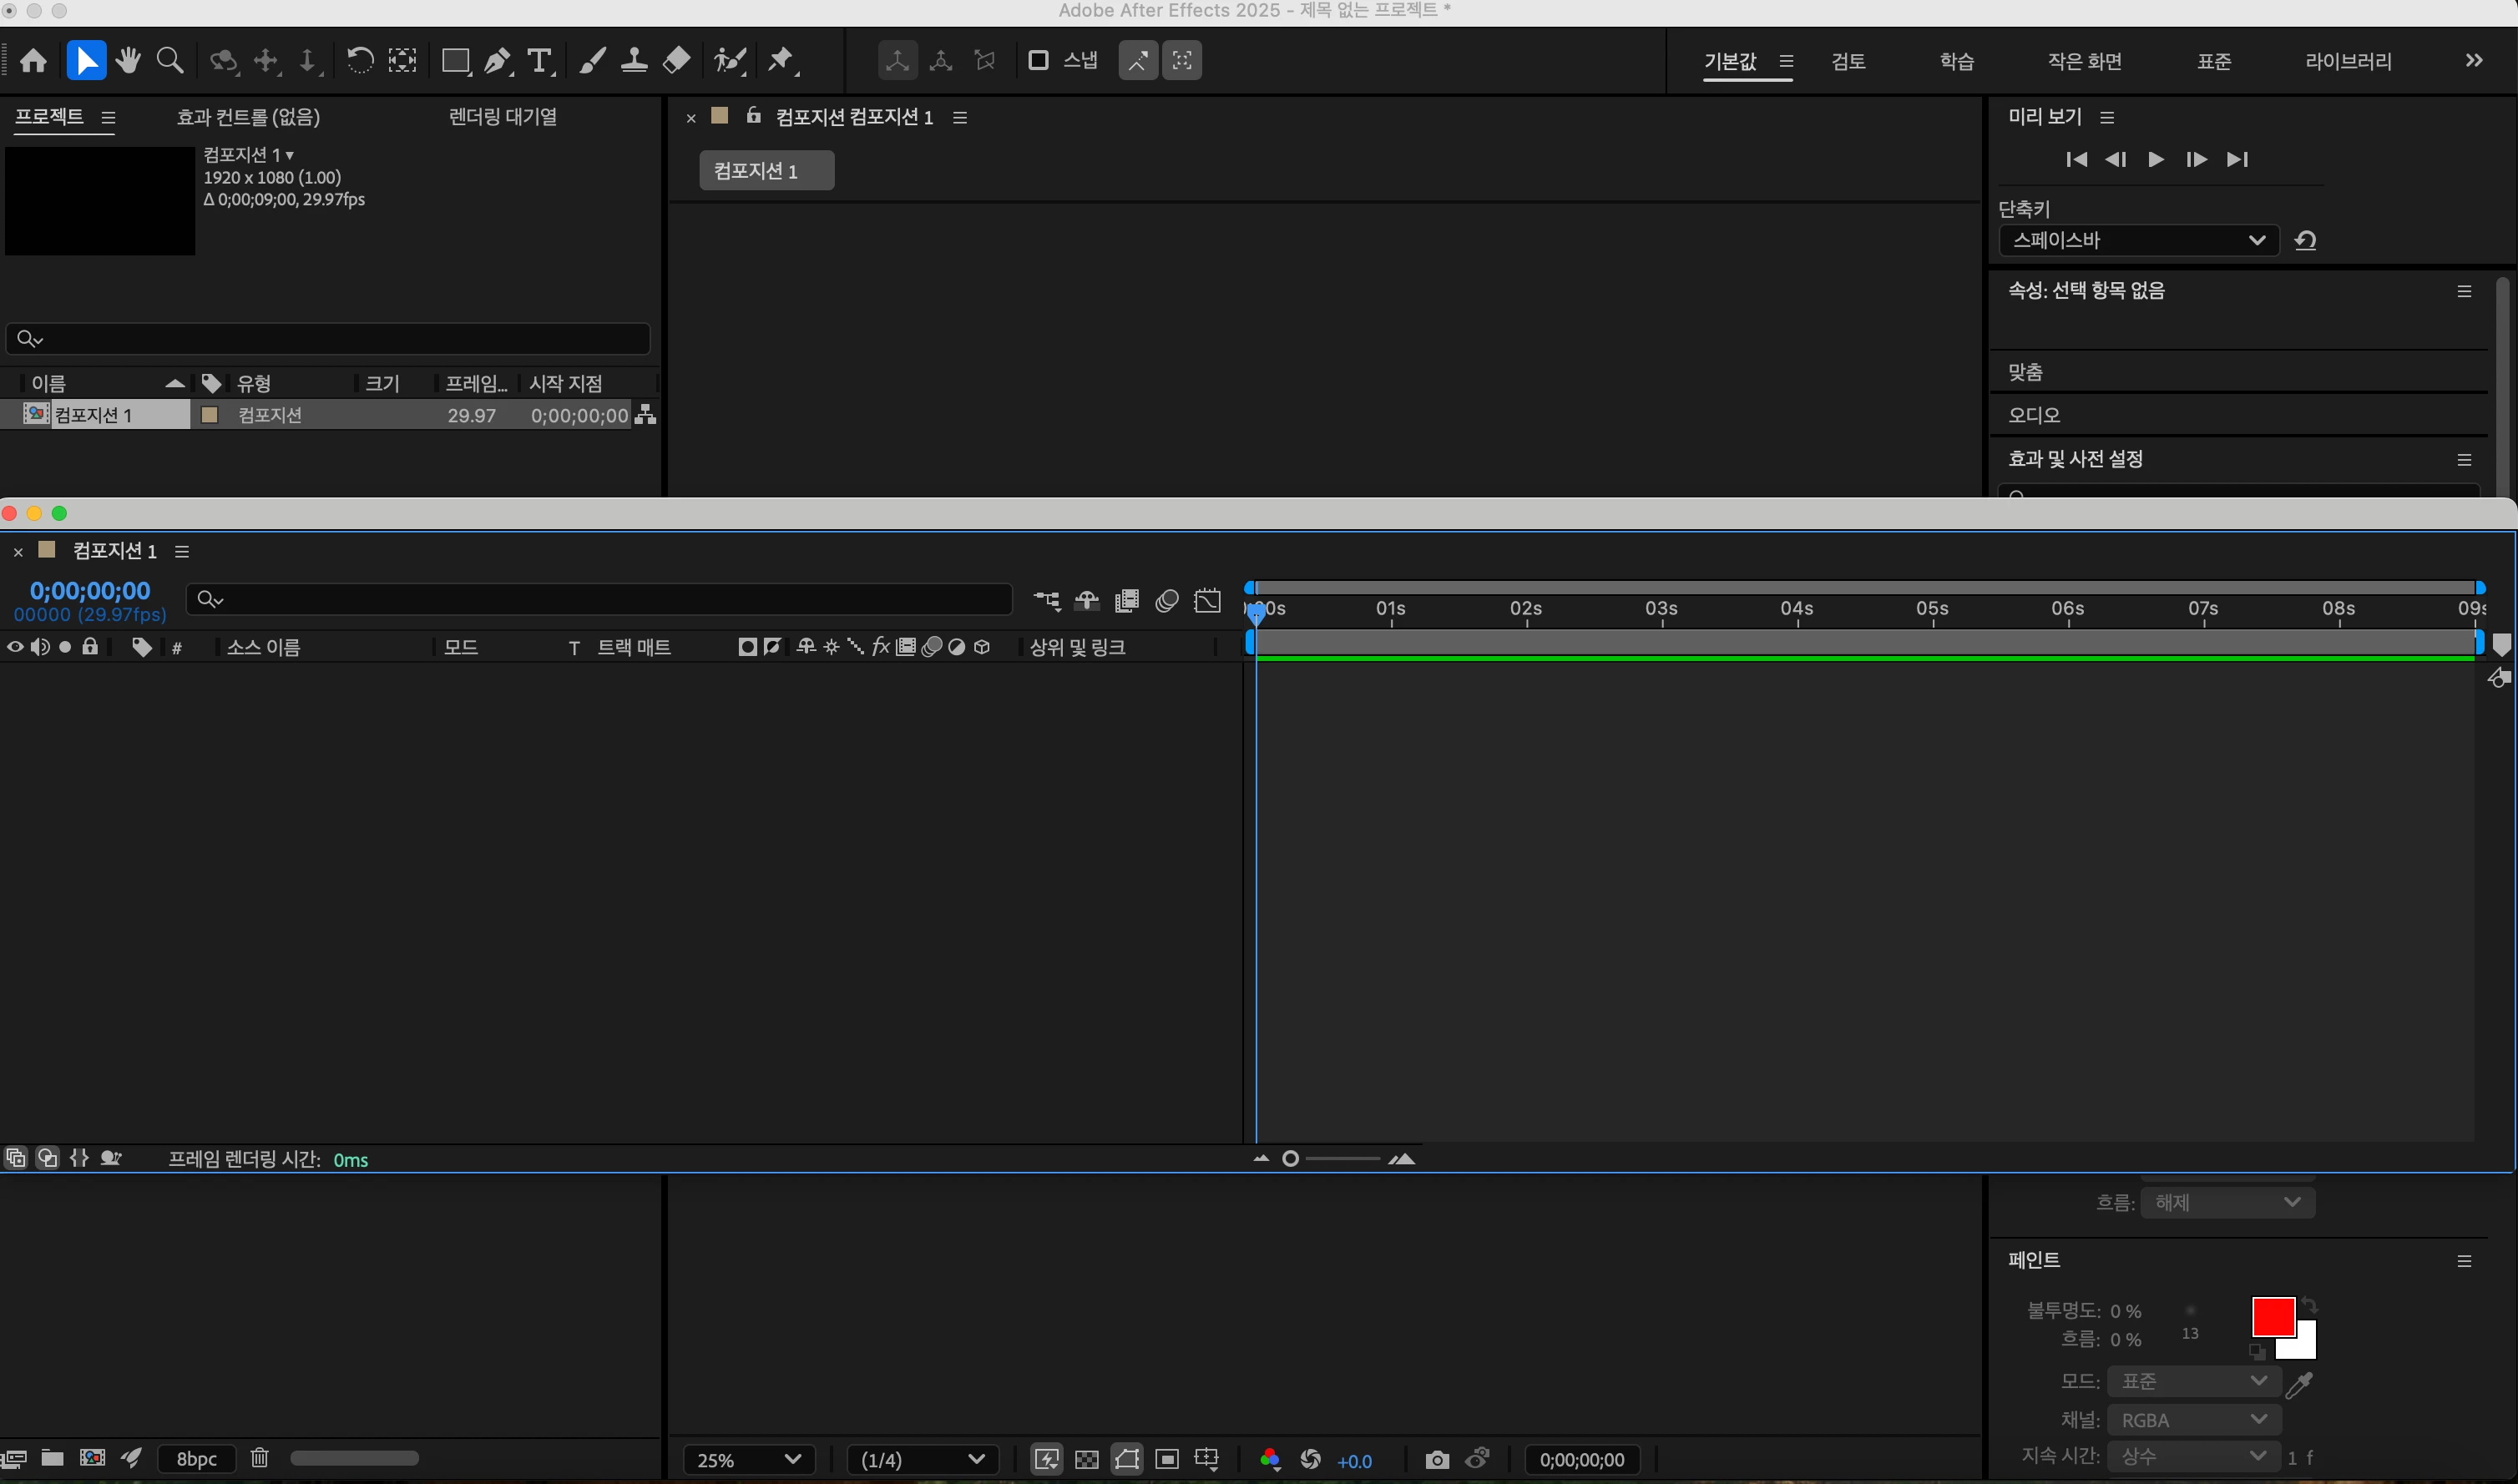Viewport: 2518px width, 1484px height.
Task: Select the Zoom magnifier tool
Action: point(170,61)
